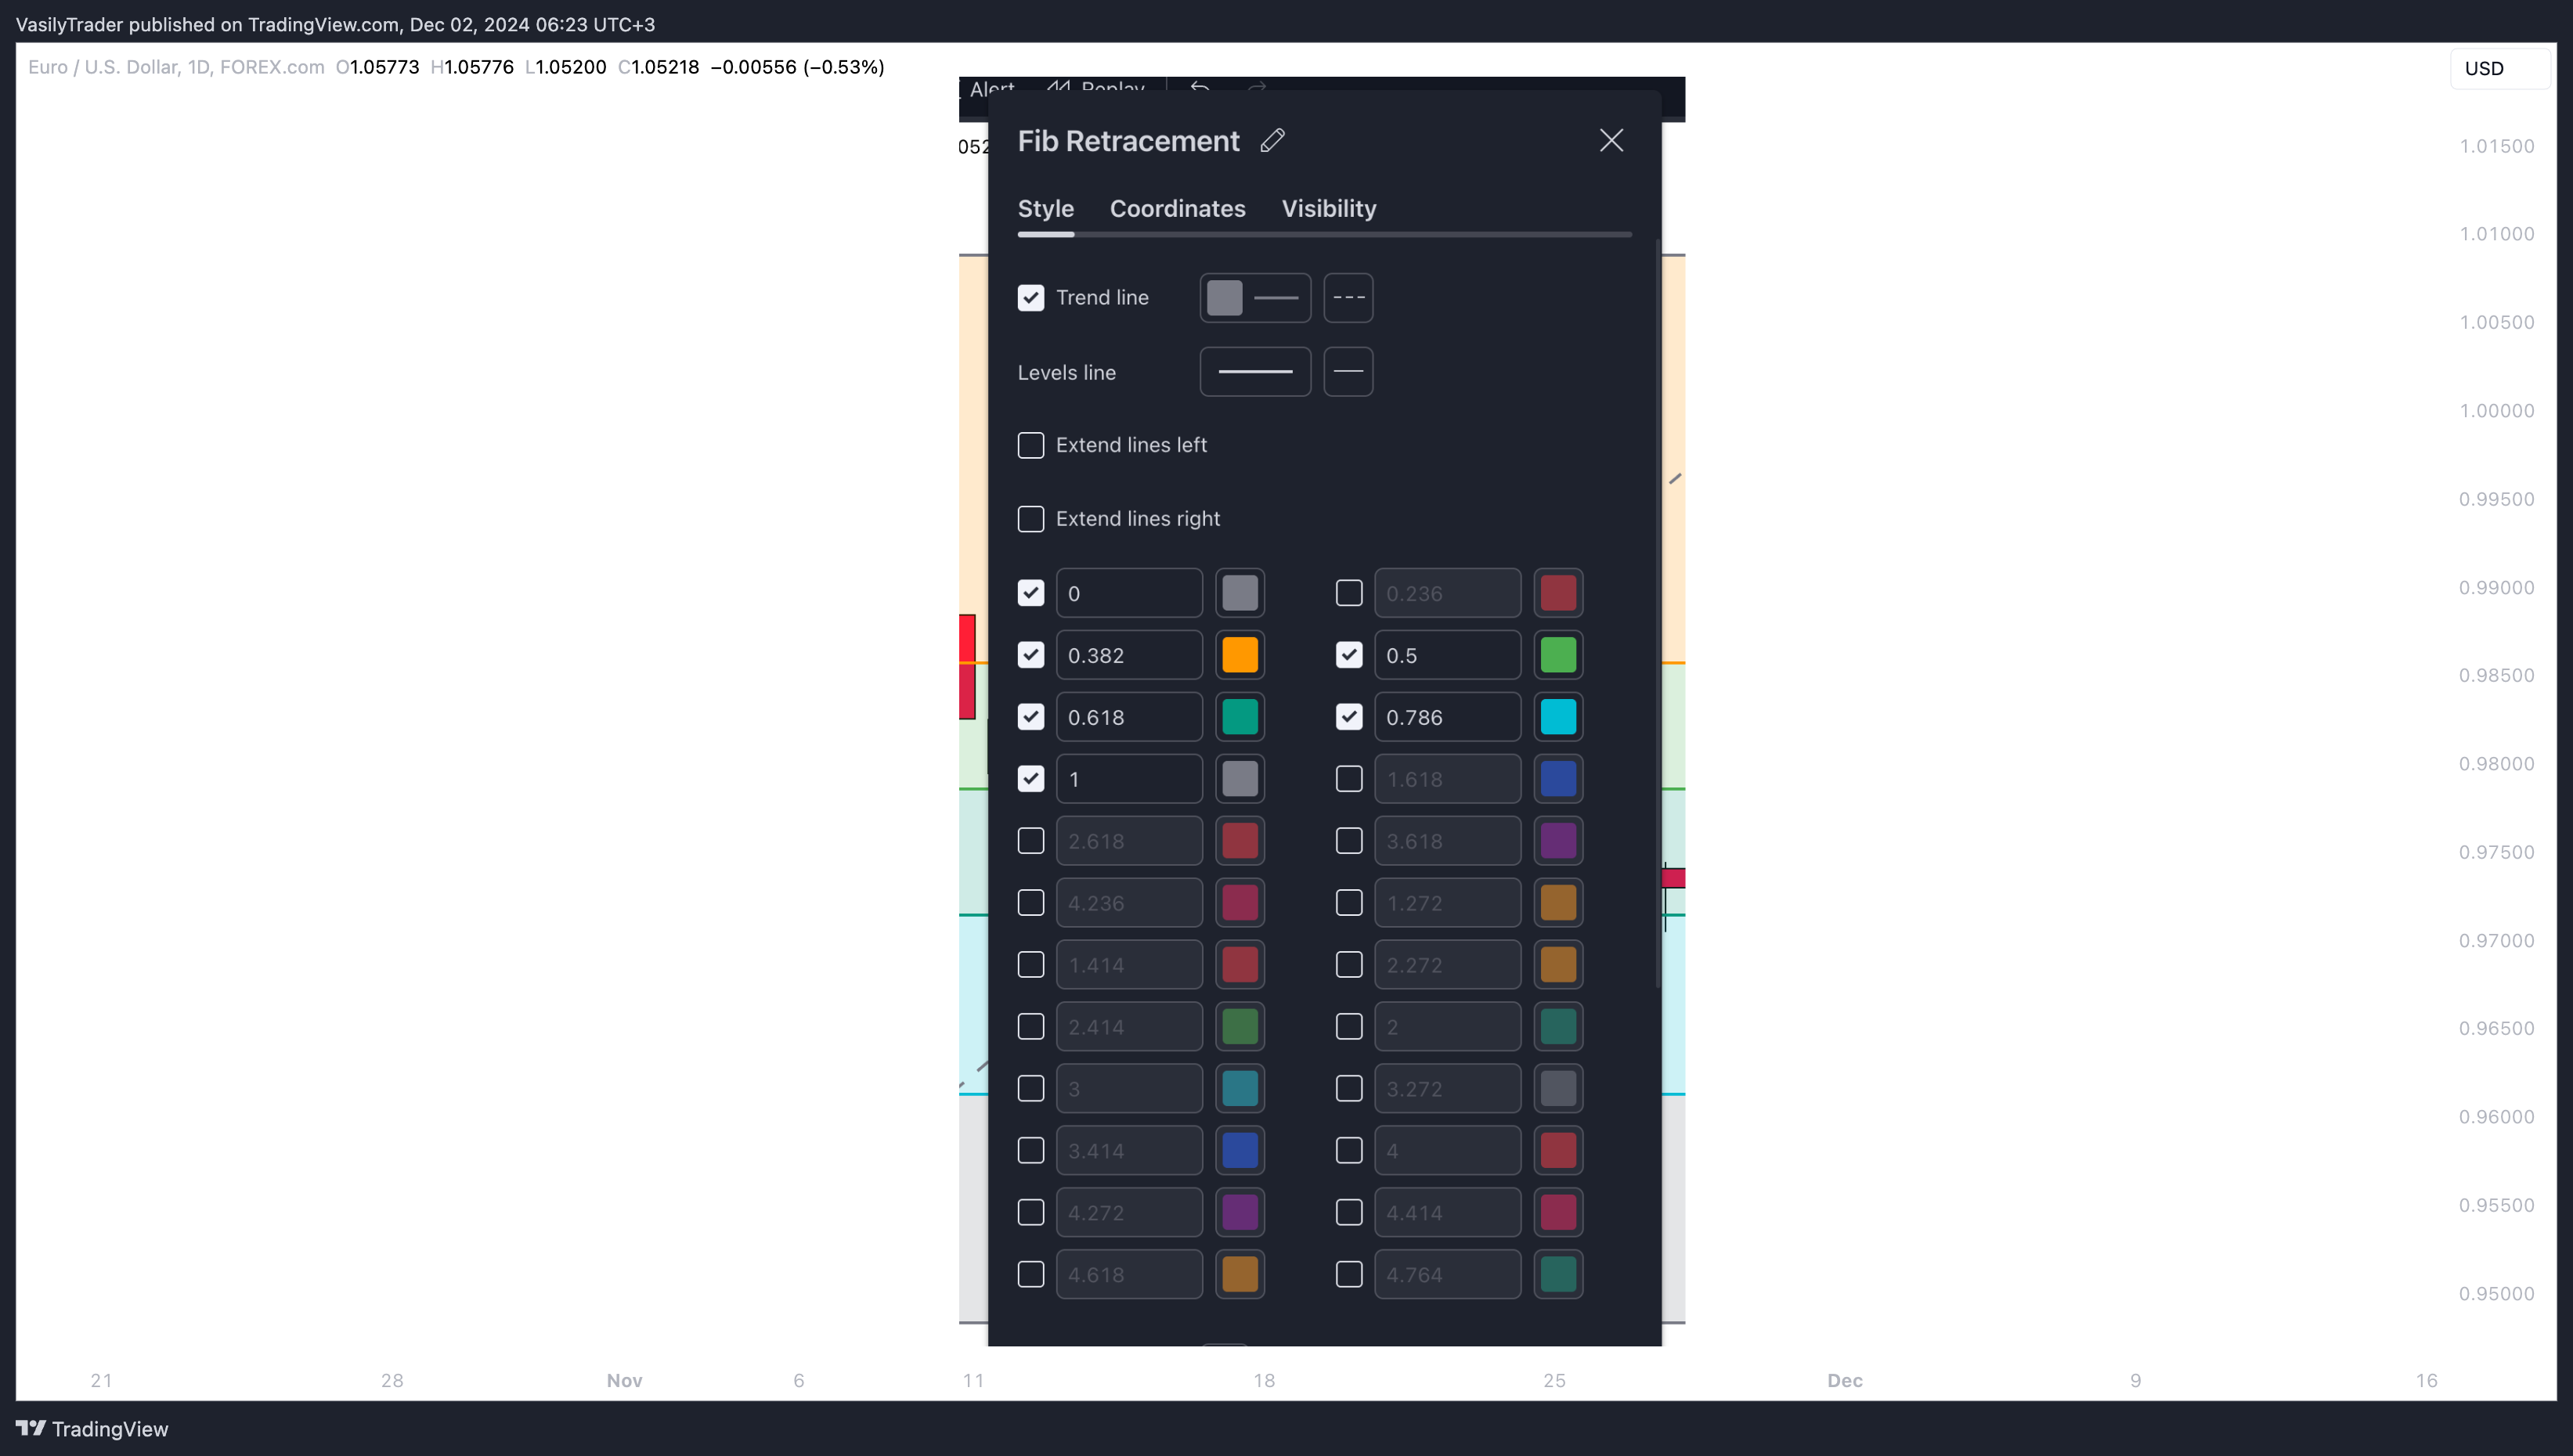Open the red color swatch for 0.236
This screenshot has width=2573, height=1456.
coord(1558,593)
